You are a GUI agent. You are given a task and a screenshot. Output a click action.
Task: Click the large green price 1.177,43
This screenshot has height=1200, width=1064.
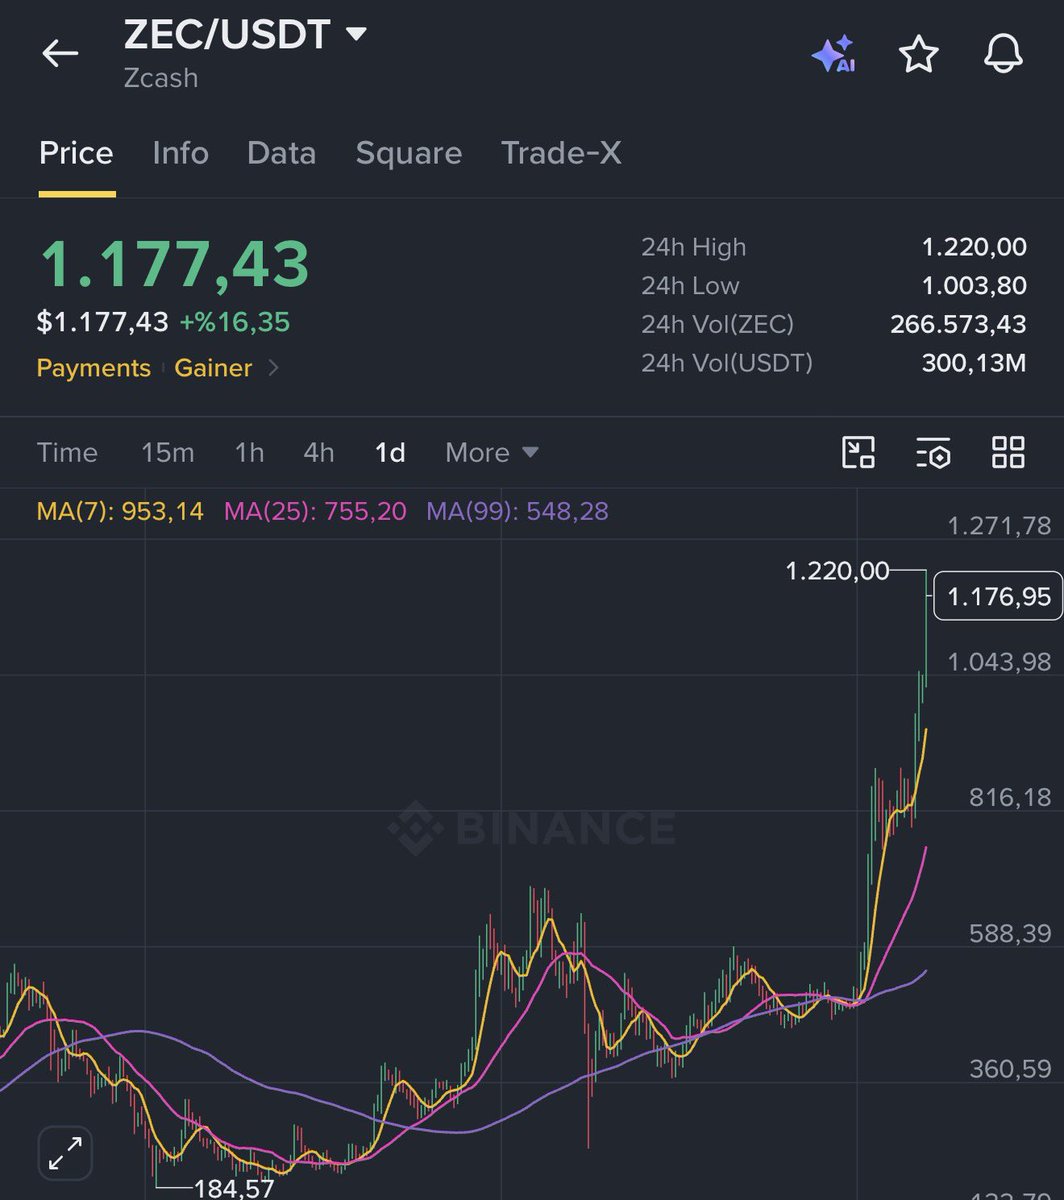174,264
